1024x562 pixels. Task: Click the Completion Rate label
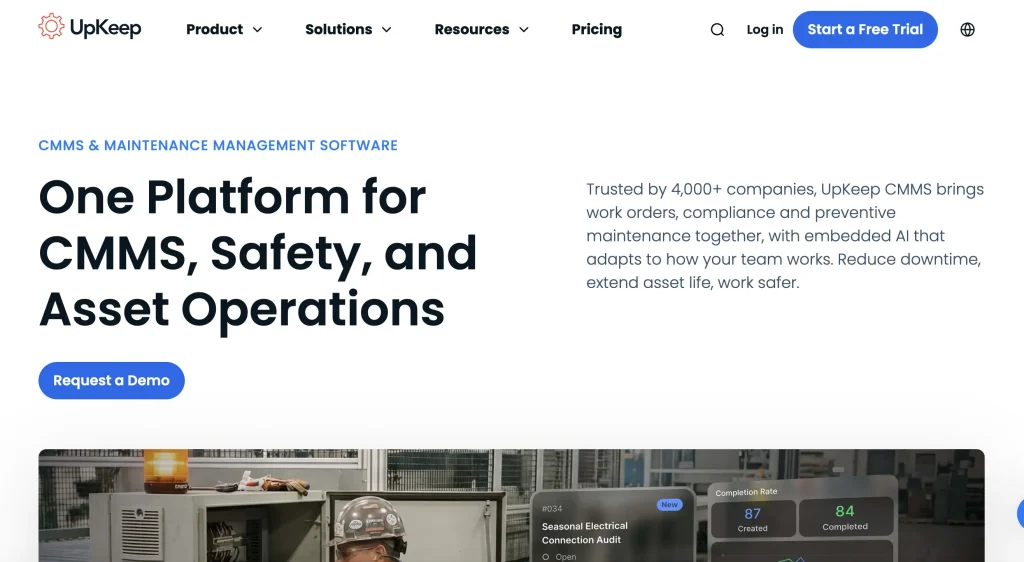[x=746, y=492]
